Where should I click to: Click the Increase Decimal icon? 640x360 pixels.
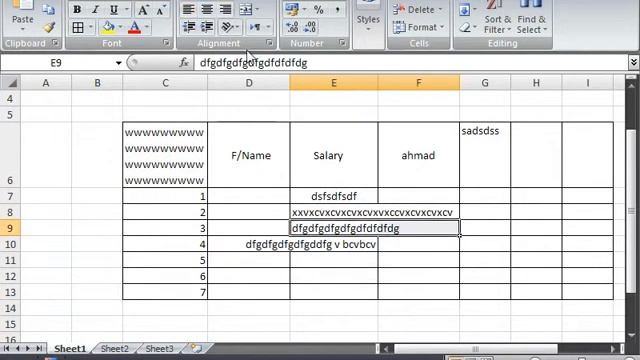click(x=292, y=27)
